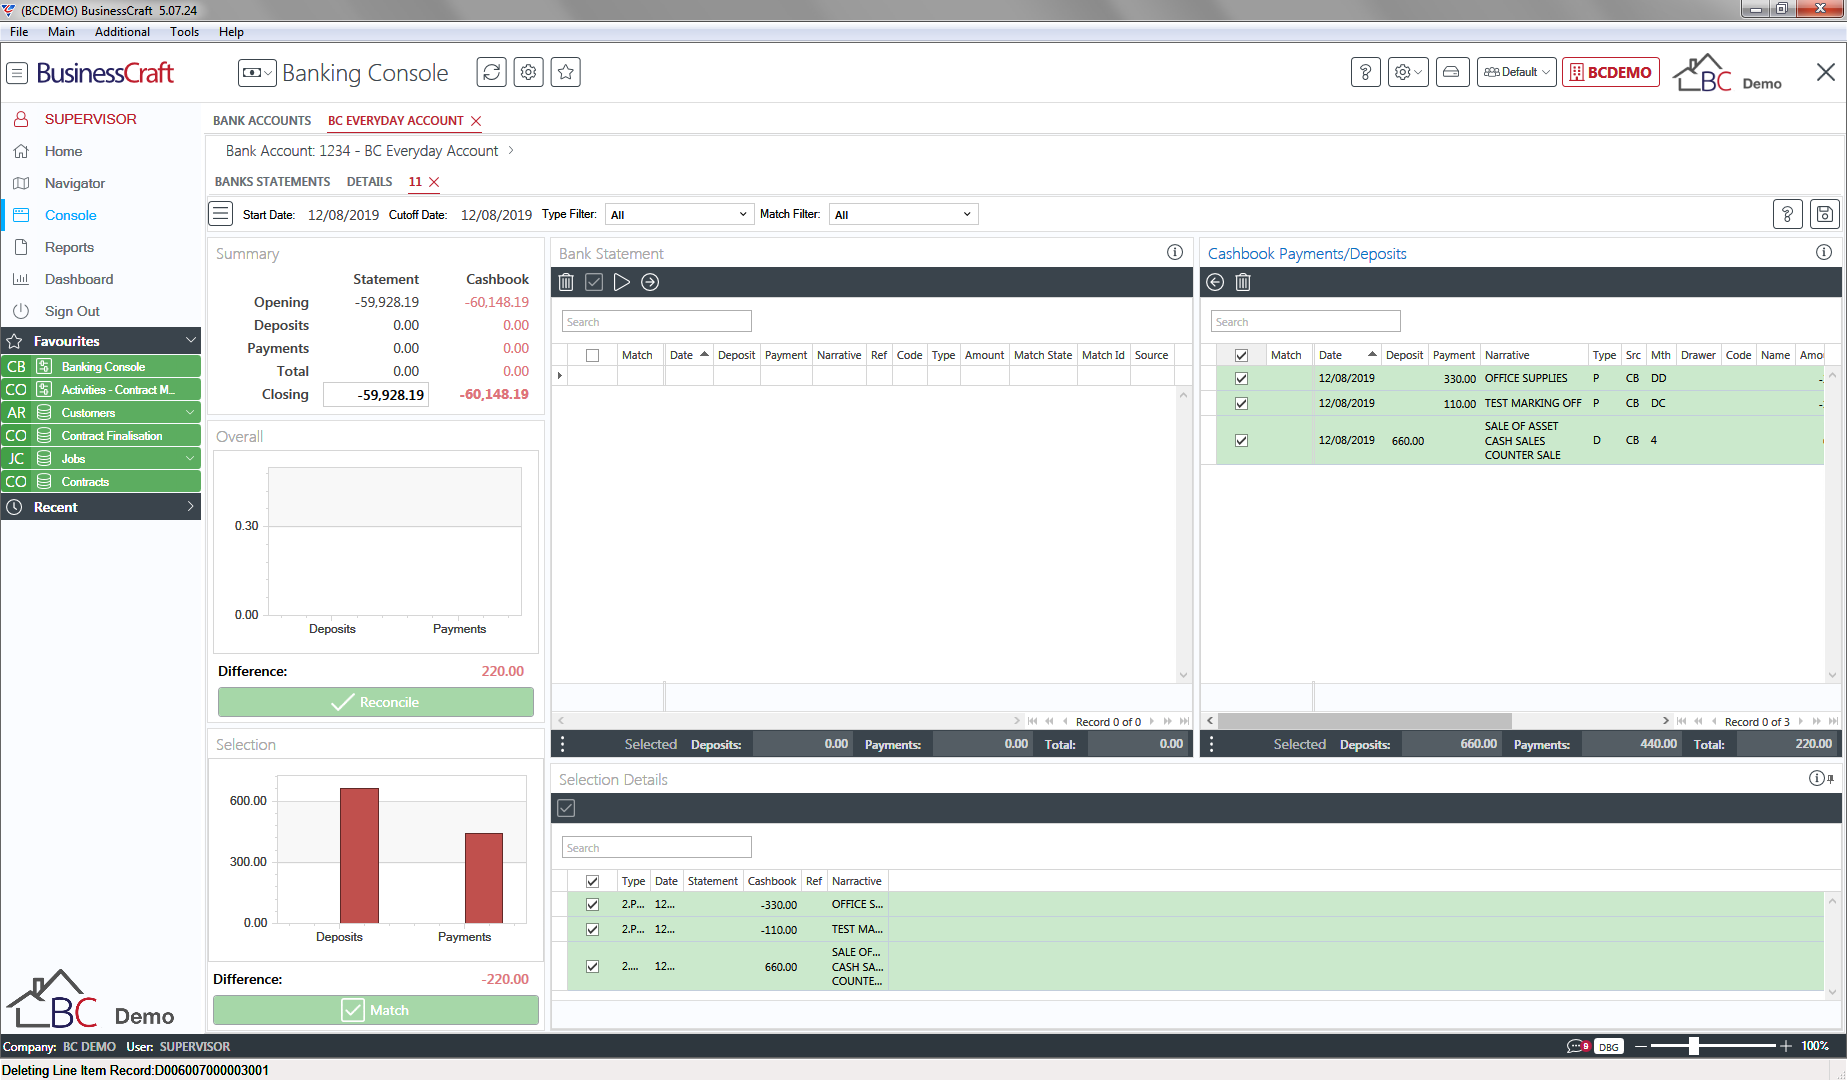Click the Cashbook search field

[1305, 321]
